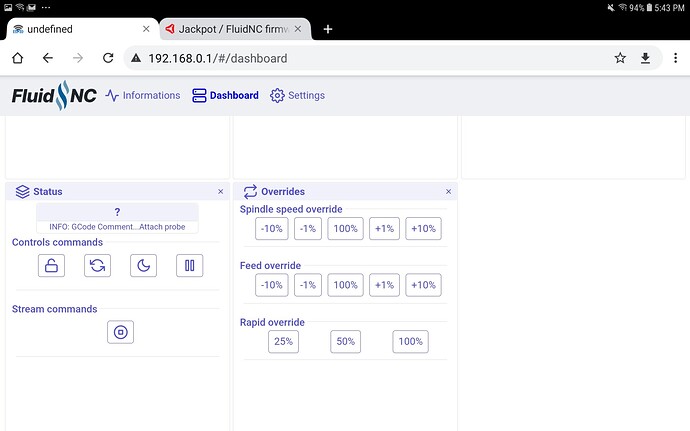
Task: Click the 5:43 PM clock
Action: coord(669,7)
